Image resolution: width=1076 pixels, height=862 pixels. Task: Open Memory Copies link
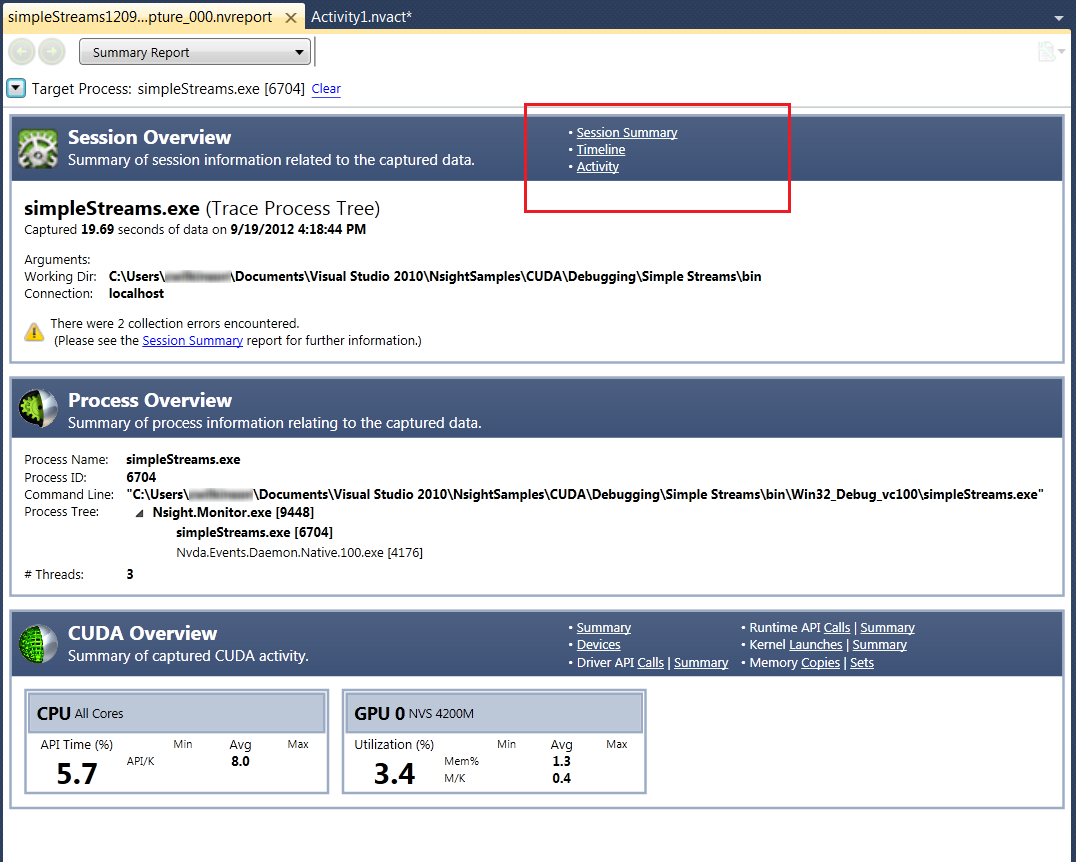point(820,663)
